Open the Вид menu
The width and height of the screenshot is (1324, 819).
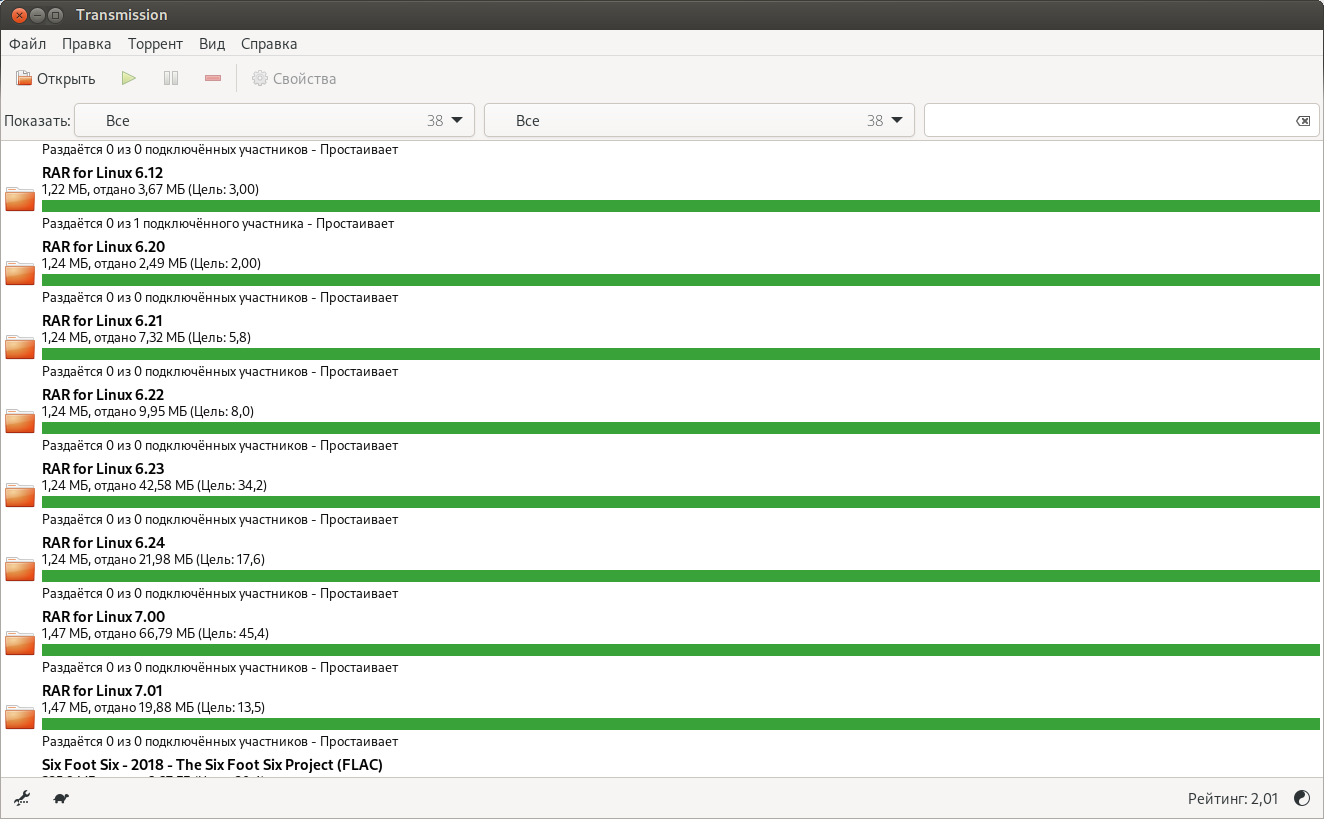tap(212, 44)
